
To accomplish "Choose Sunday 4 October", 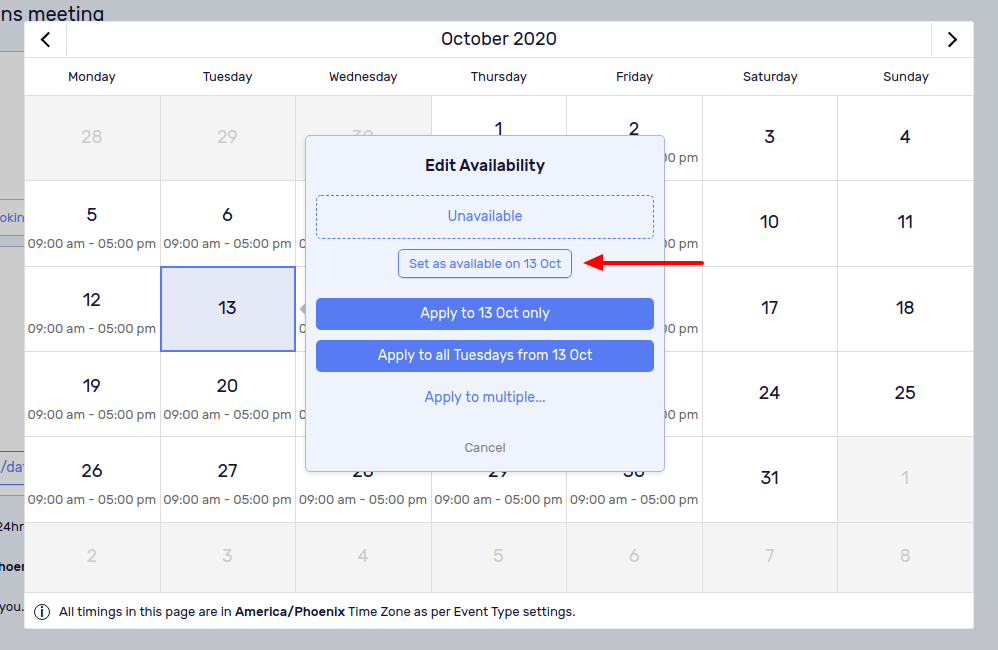I will (905, 138).
